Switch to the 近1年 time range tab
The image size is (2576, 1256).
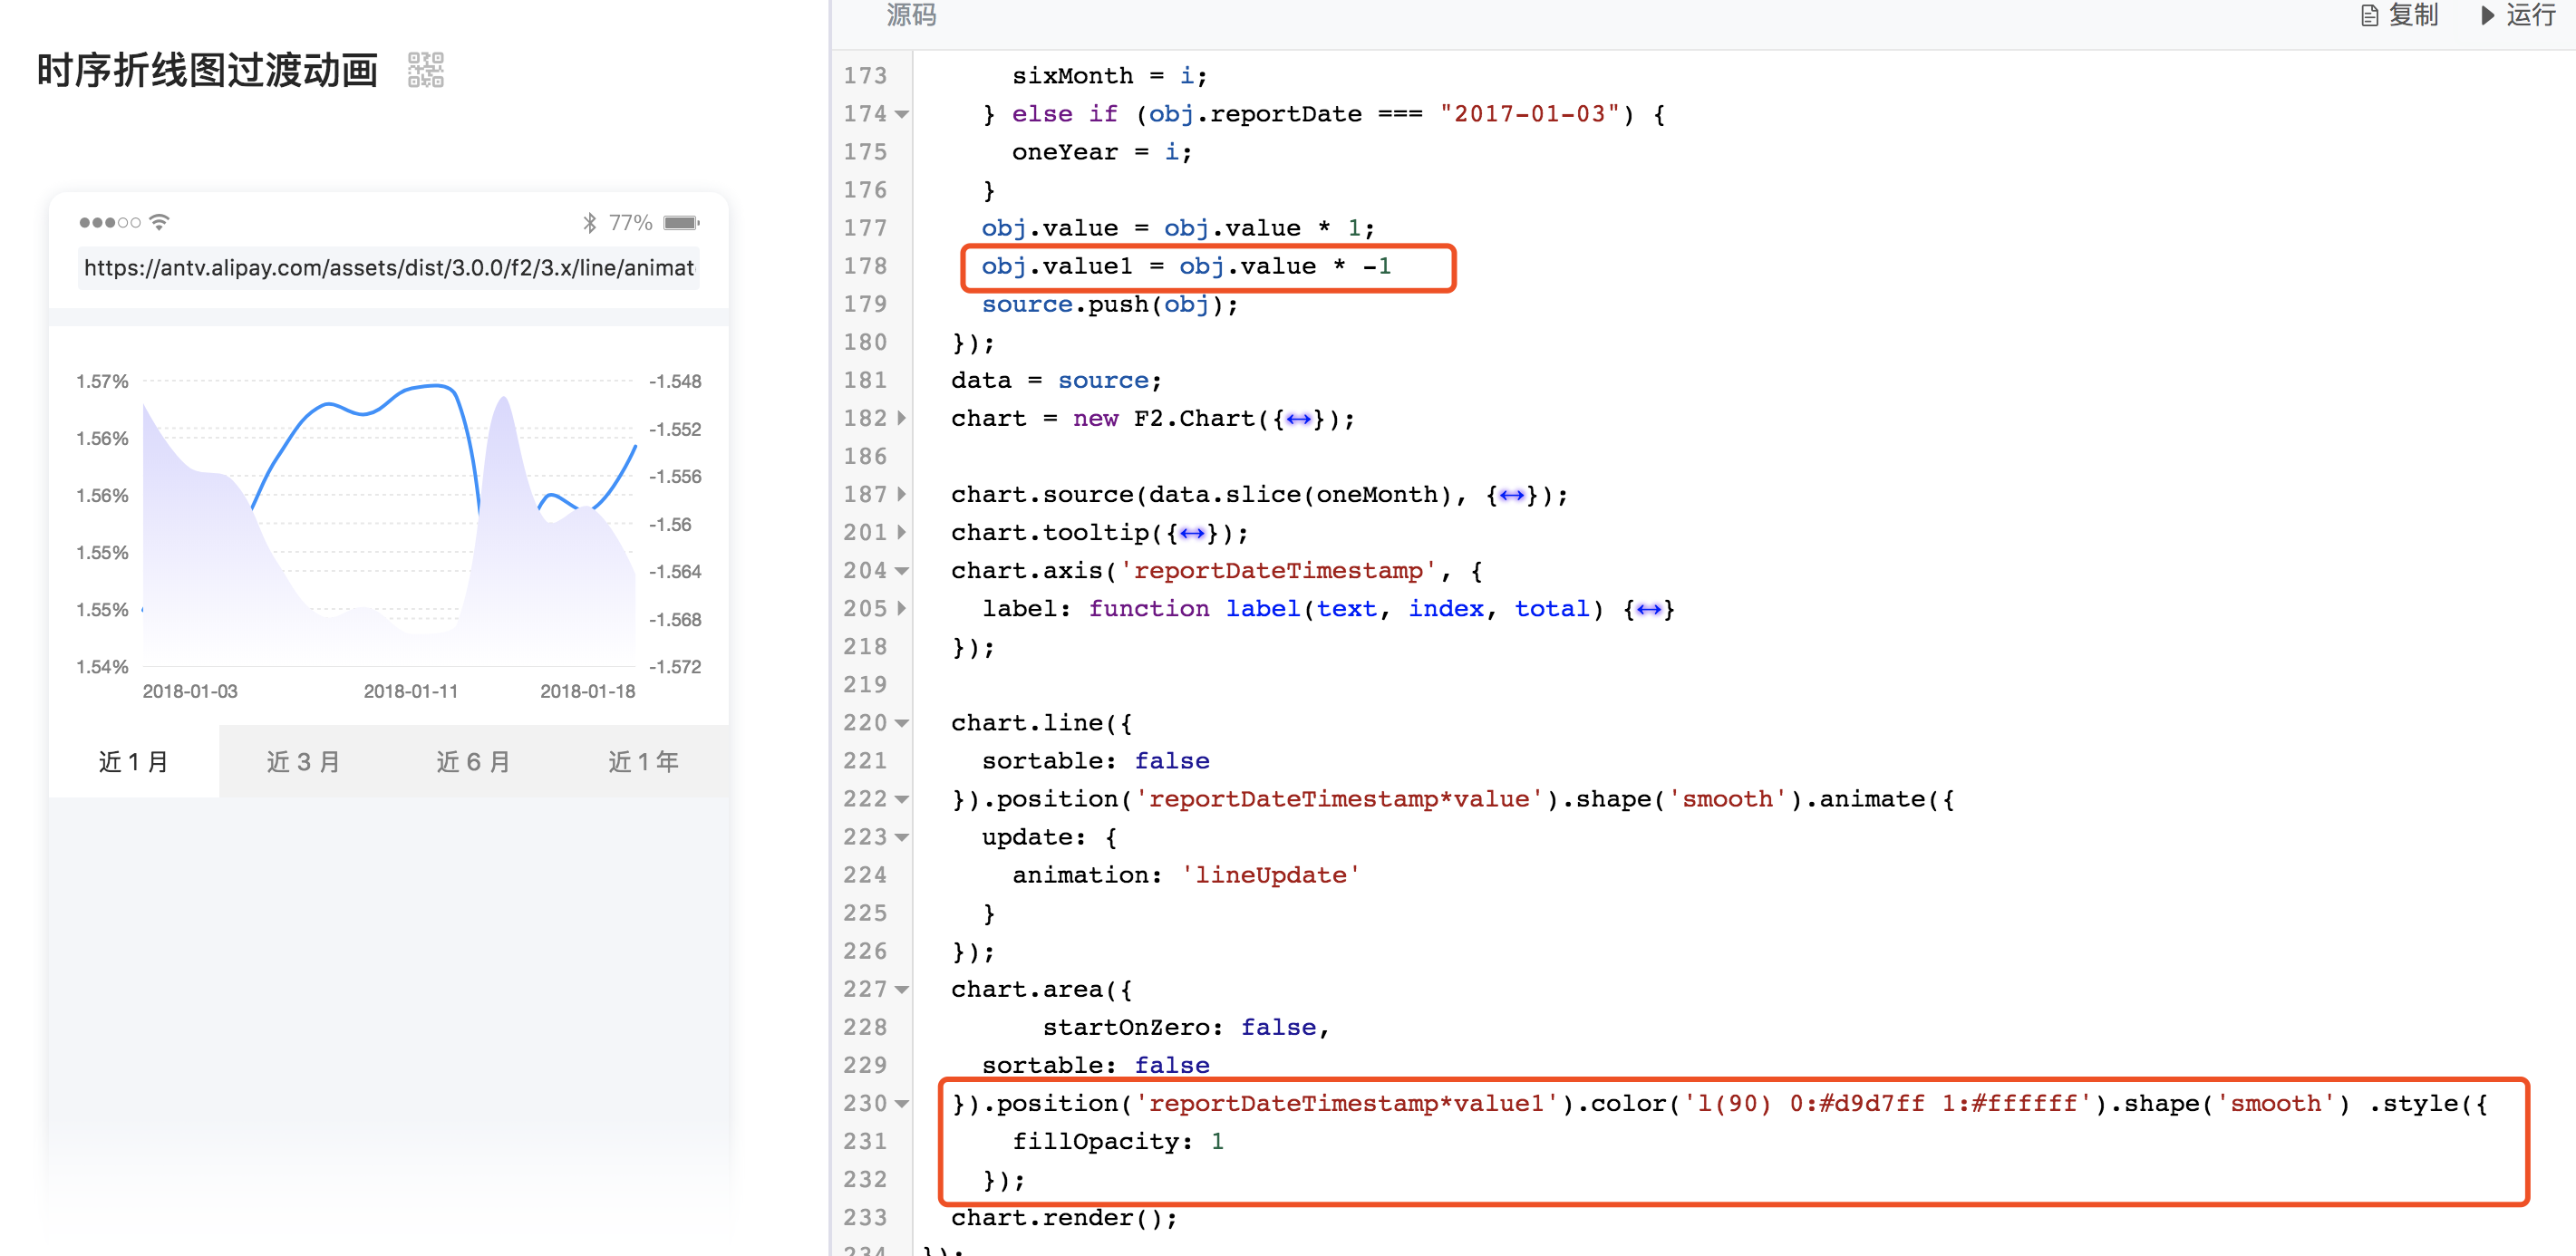point(644,761)
